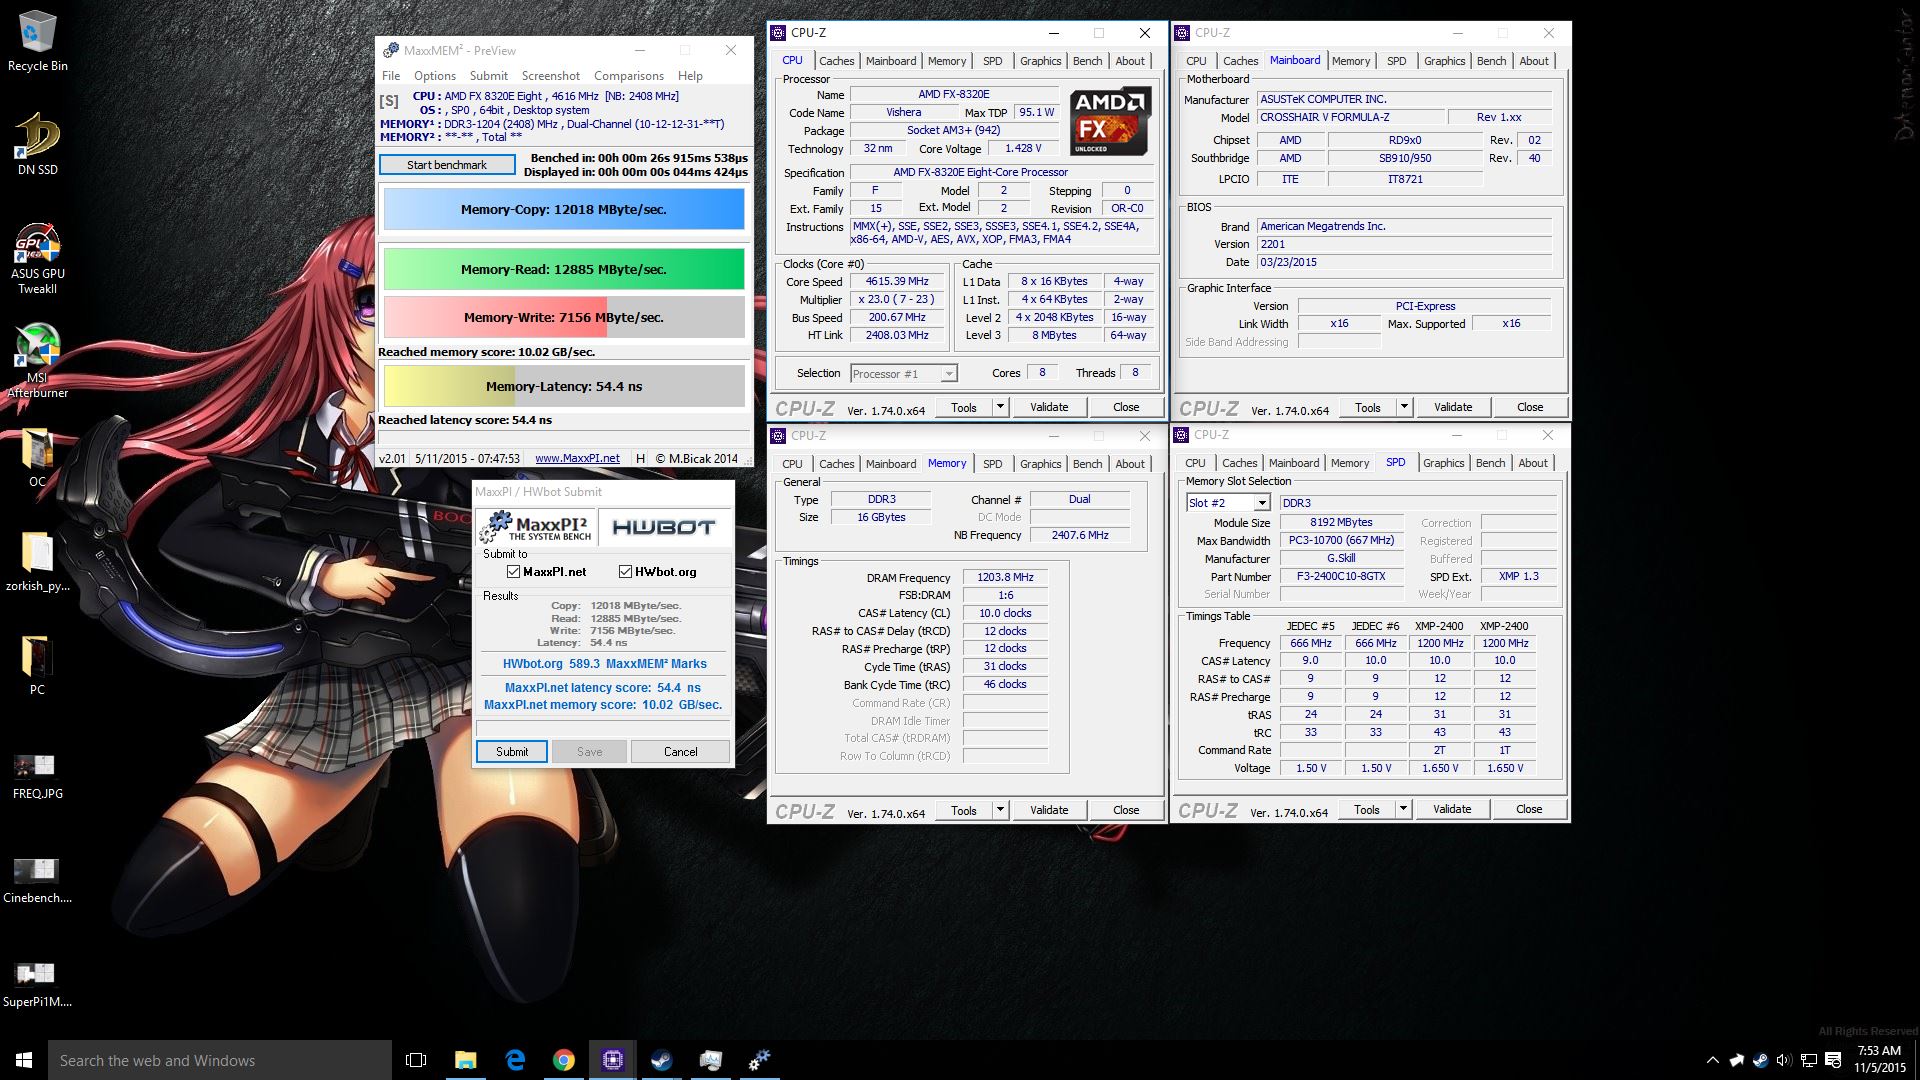Launch Google Chrome from taskbar
Viewport: 1920px width, 1080px height.
(x=564, y=1060)
